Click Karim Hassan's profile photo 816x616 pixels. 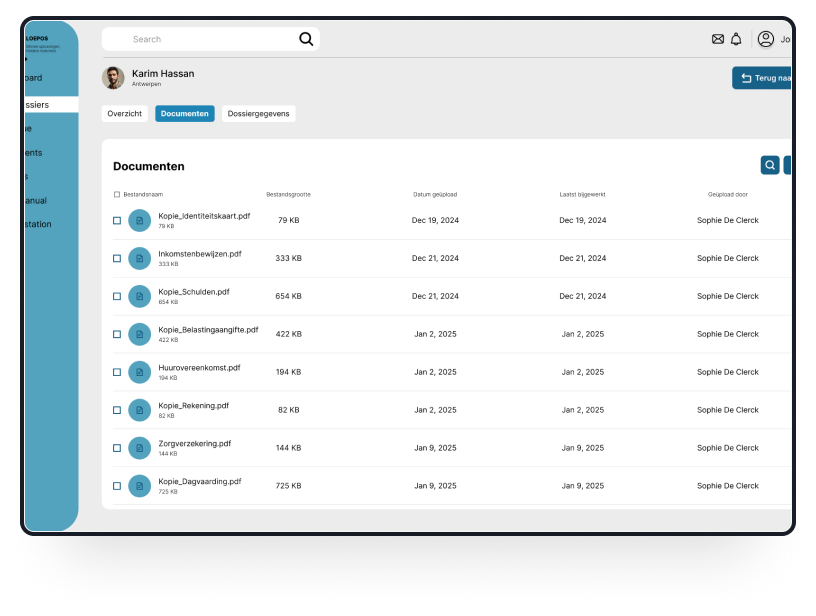[113, 78]
